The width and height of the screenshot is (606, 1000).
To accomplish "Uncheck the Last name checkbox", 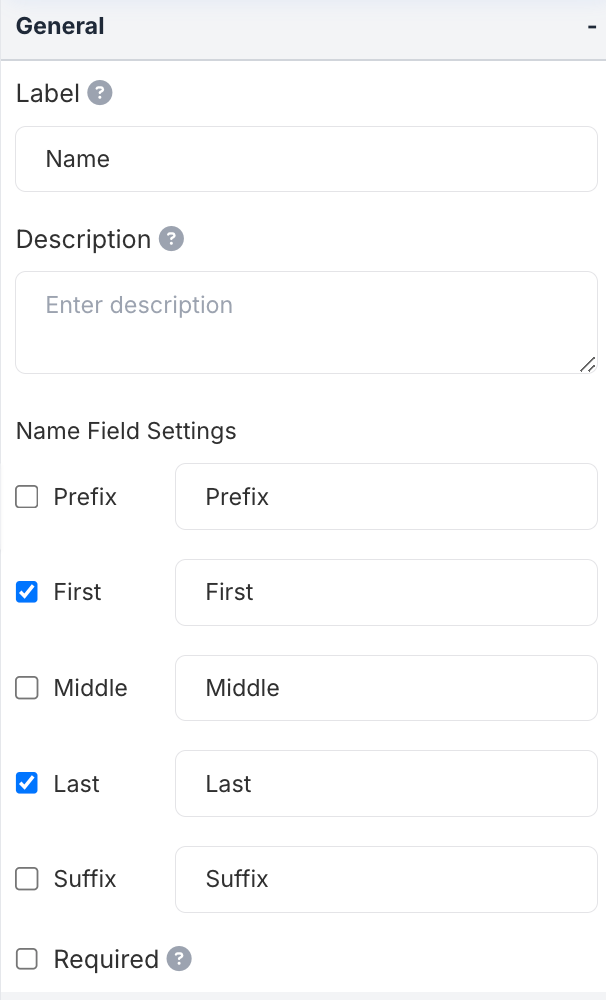I will click(27, 783).
